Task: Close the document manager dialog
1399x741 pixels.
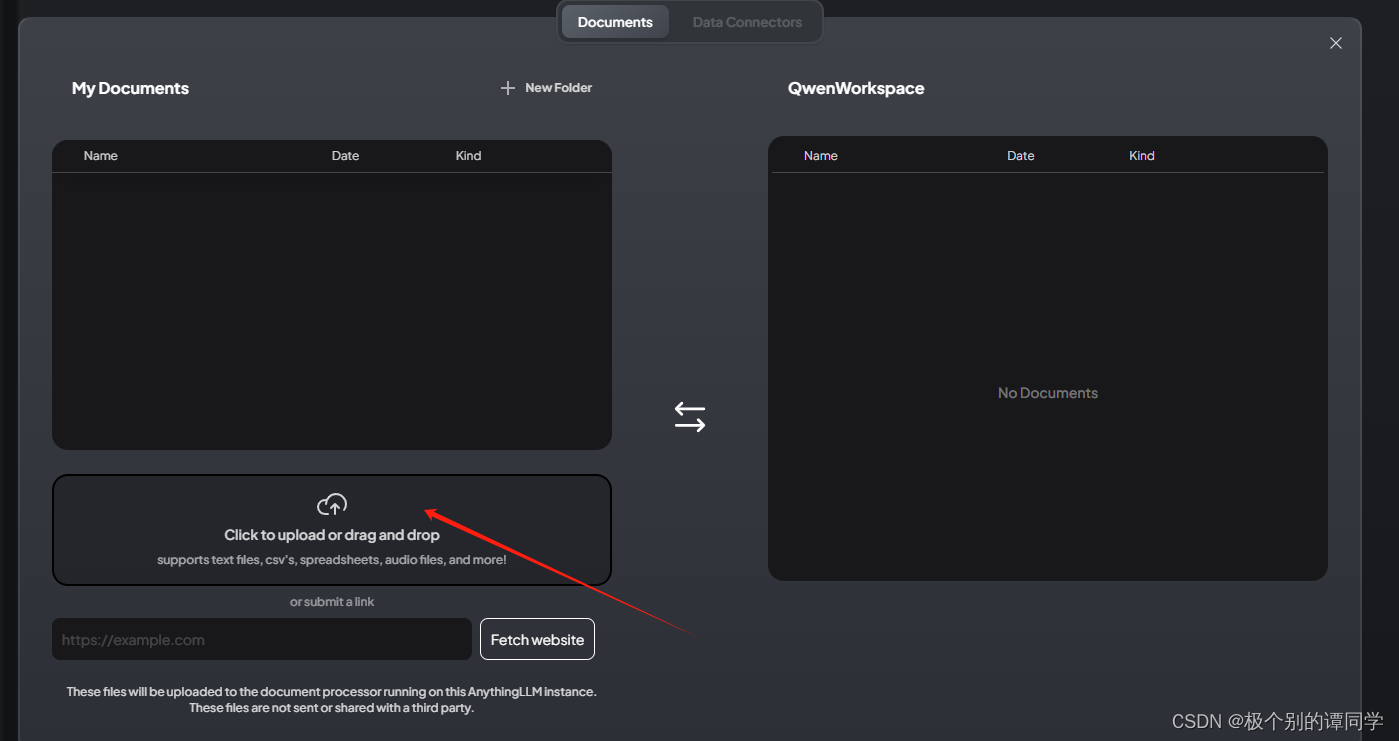Action: 1335,43
